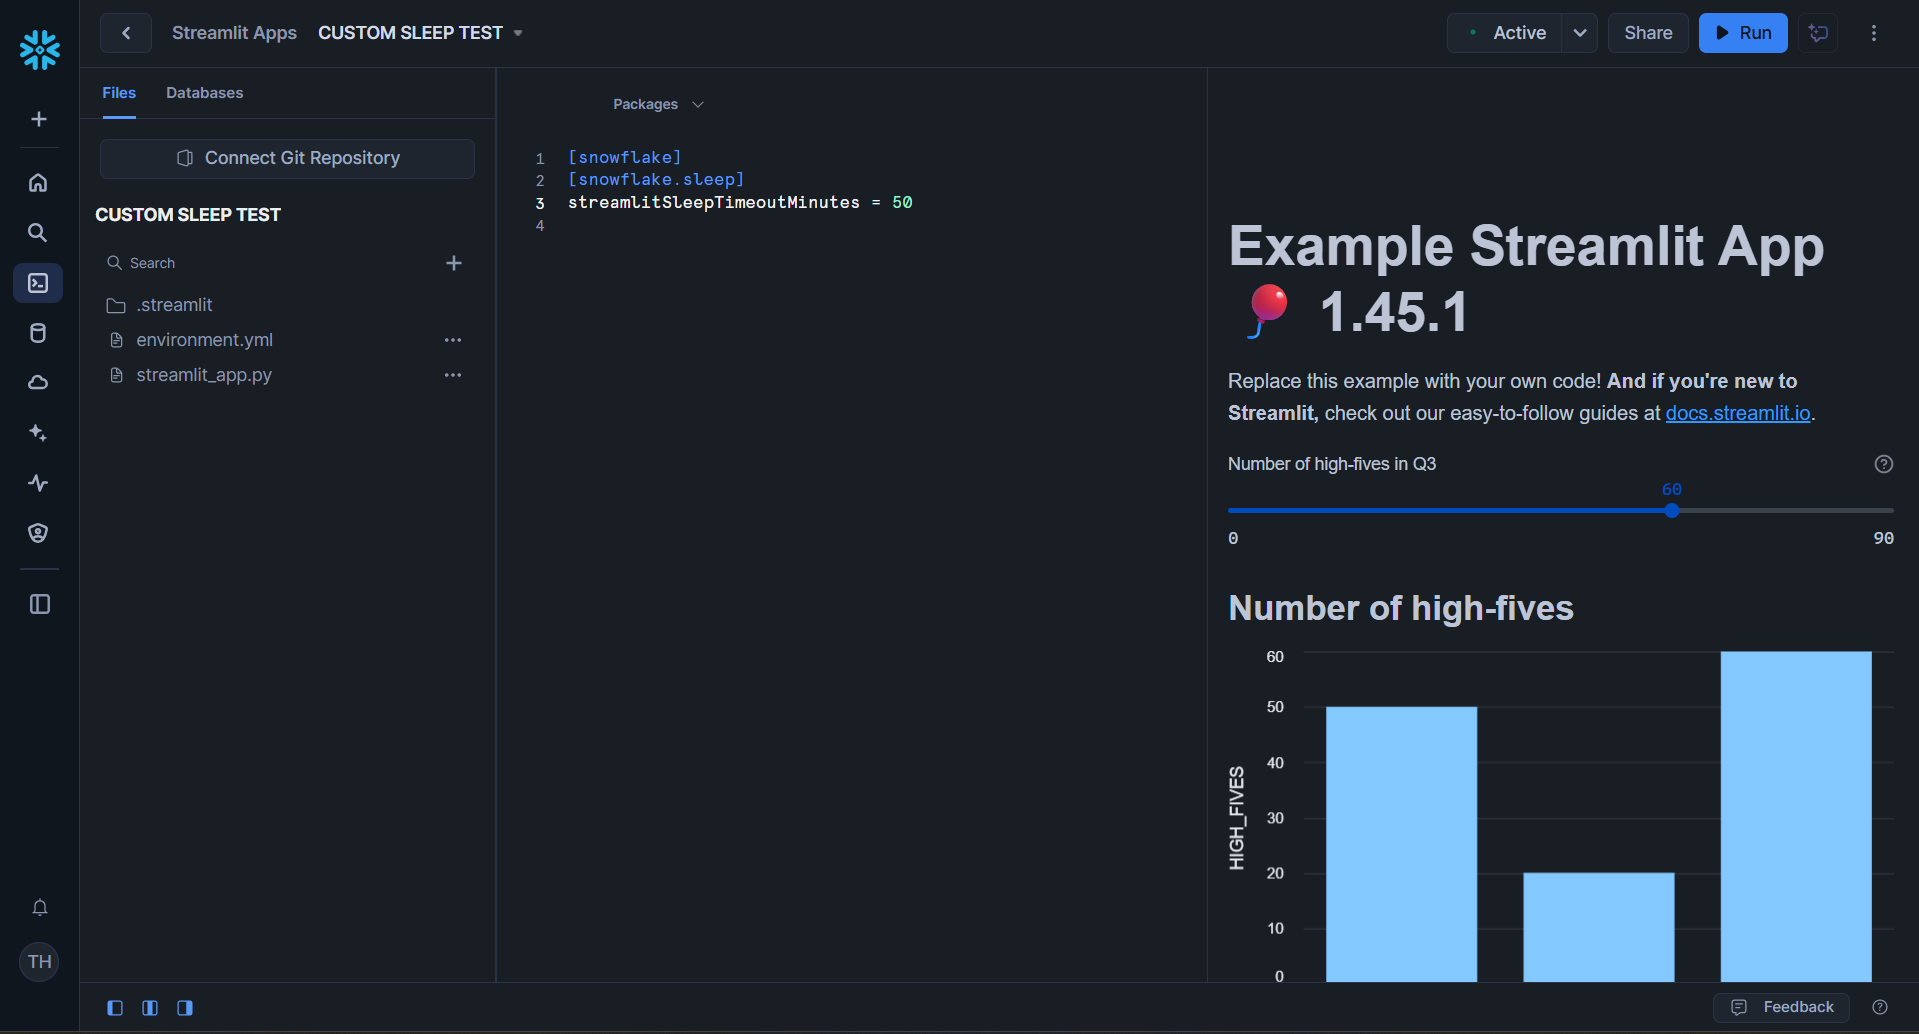Open the docs.streamlit.io link
The image size is (1919, 1034).
point(1738,413)
